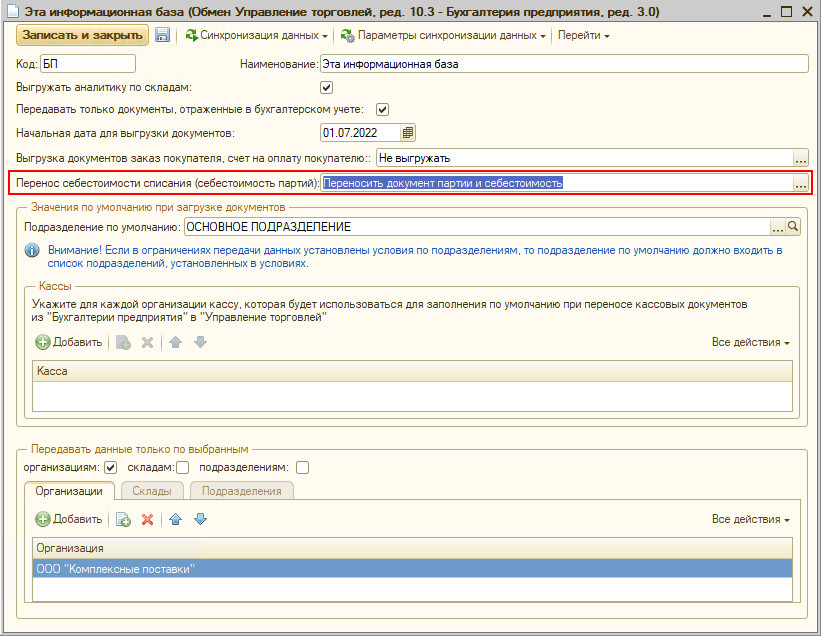Click the Переносить документ партии и себестоимость field
The height and width of the screenshot is (636, 821).
[557, 183]
